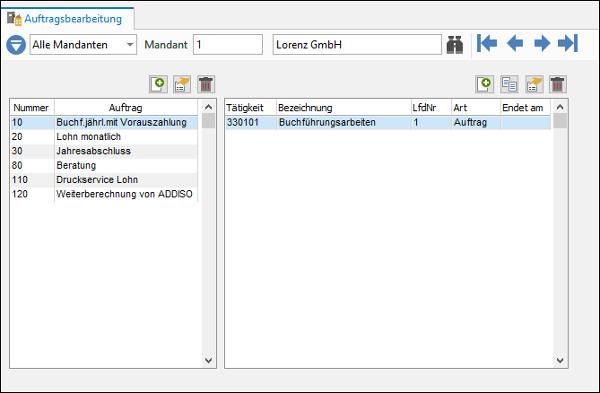Go to next Mandant record arrow
600x393 pixels.
(542, 43)
